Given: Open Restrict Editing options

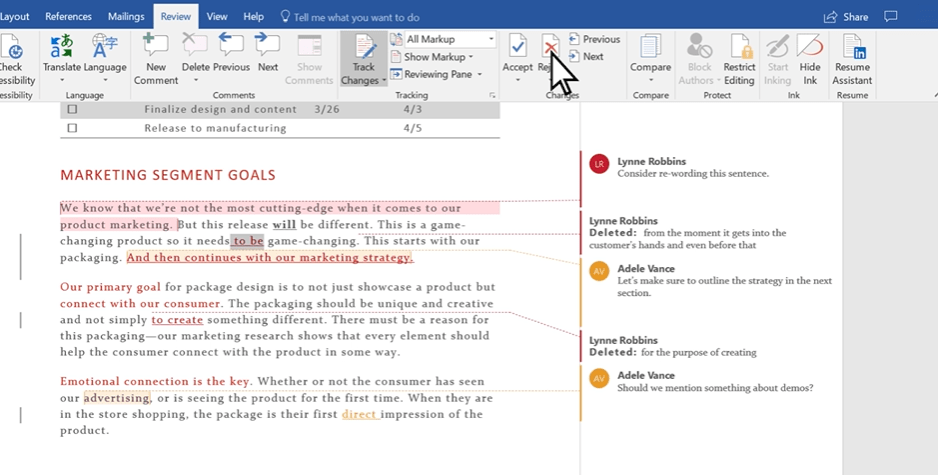Looking at the screenshot, I should [739, 60].
